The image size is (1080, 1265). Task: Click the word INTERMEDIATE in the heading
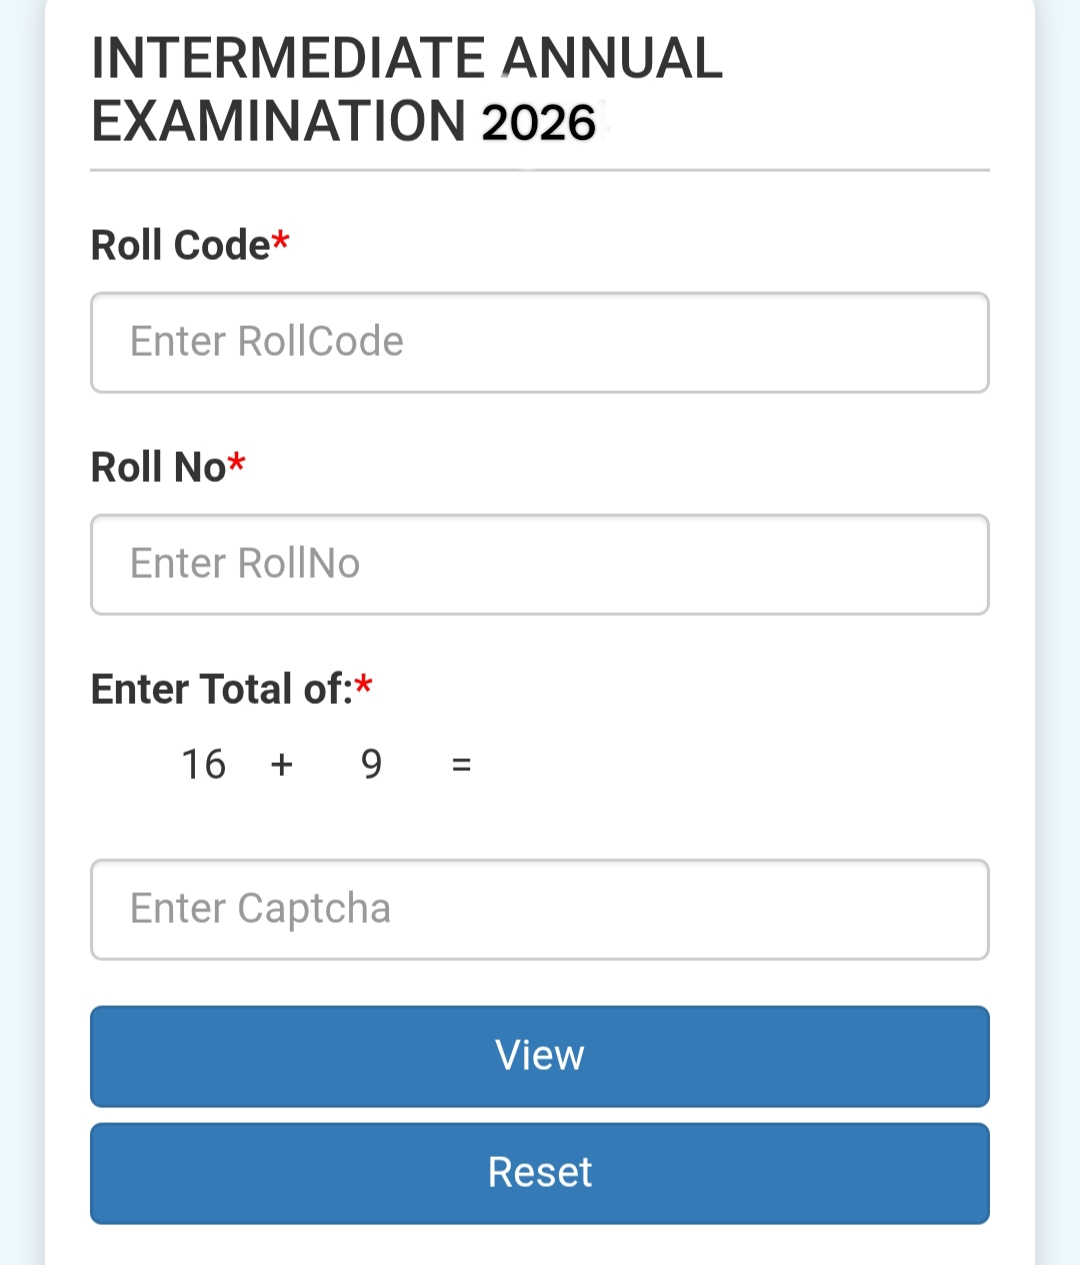(x=286, y=58)
